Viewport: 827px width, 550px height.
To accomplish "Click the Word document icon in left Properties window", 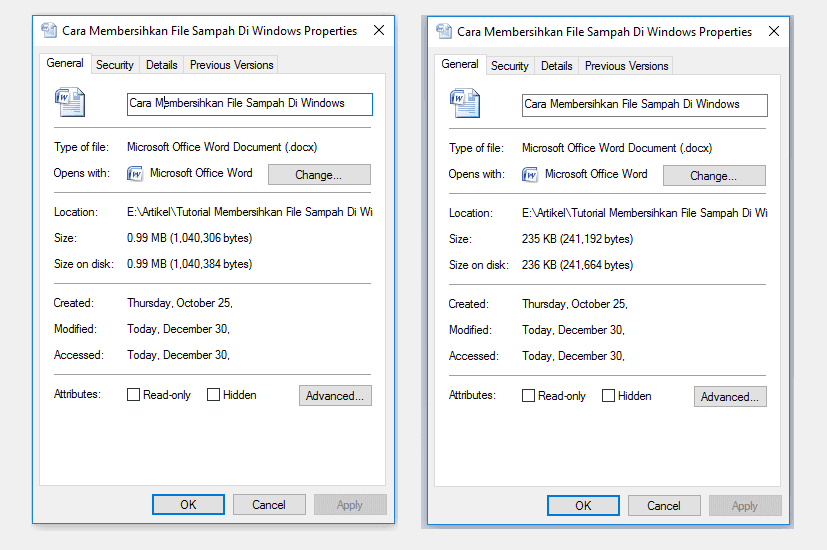I will point(70,102).
